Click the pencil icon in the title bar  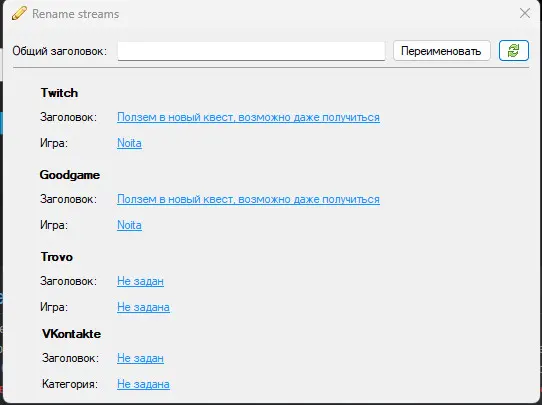pyautogui.click(x=19, y=13)
